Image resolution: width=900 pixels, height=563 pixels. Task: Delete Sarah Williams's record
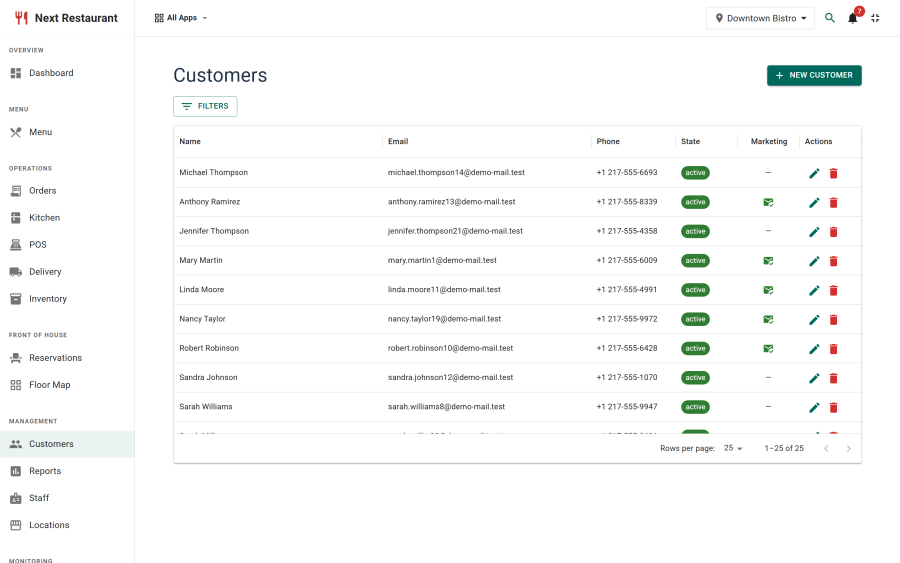[x=833, y=407]
